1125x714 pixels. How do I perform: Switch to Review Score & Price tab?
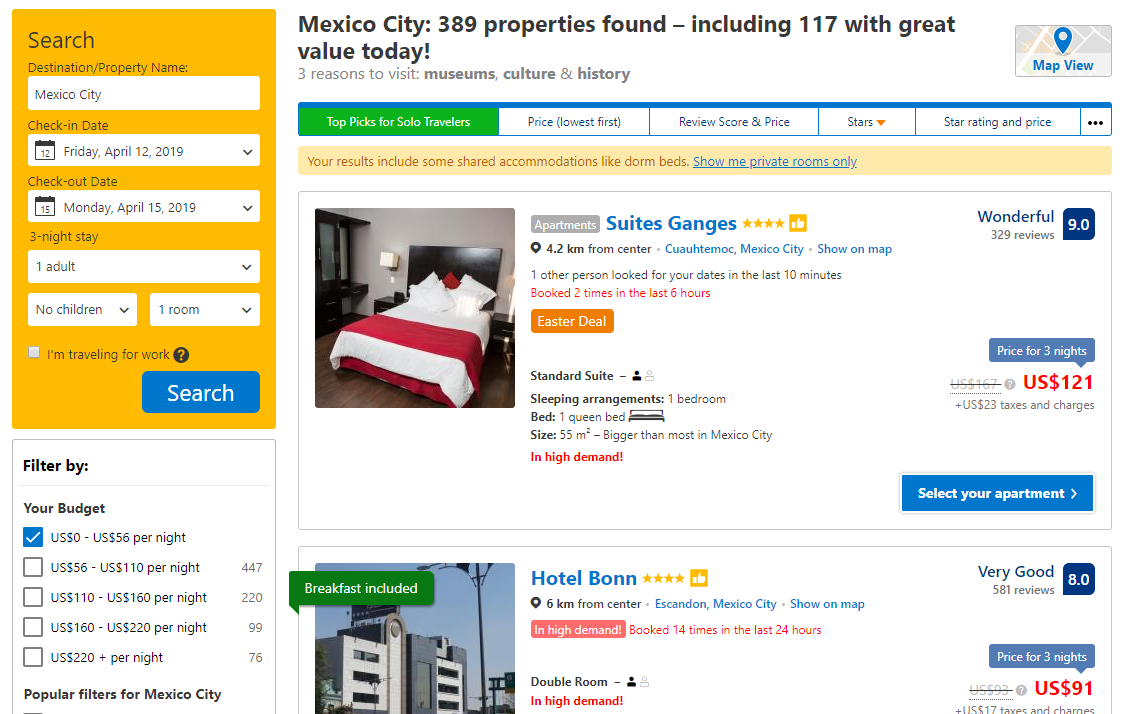(x=734, y=122)
